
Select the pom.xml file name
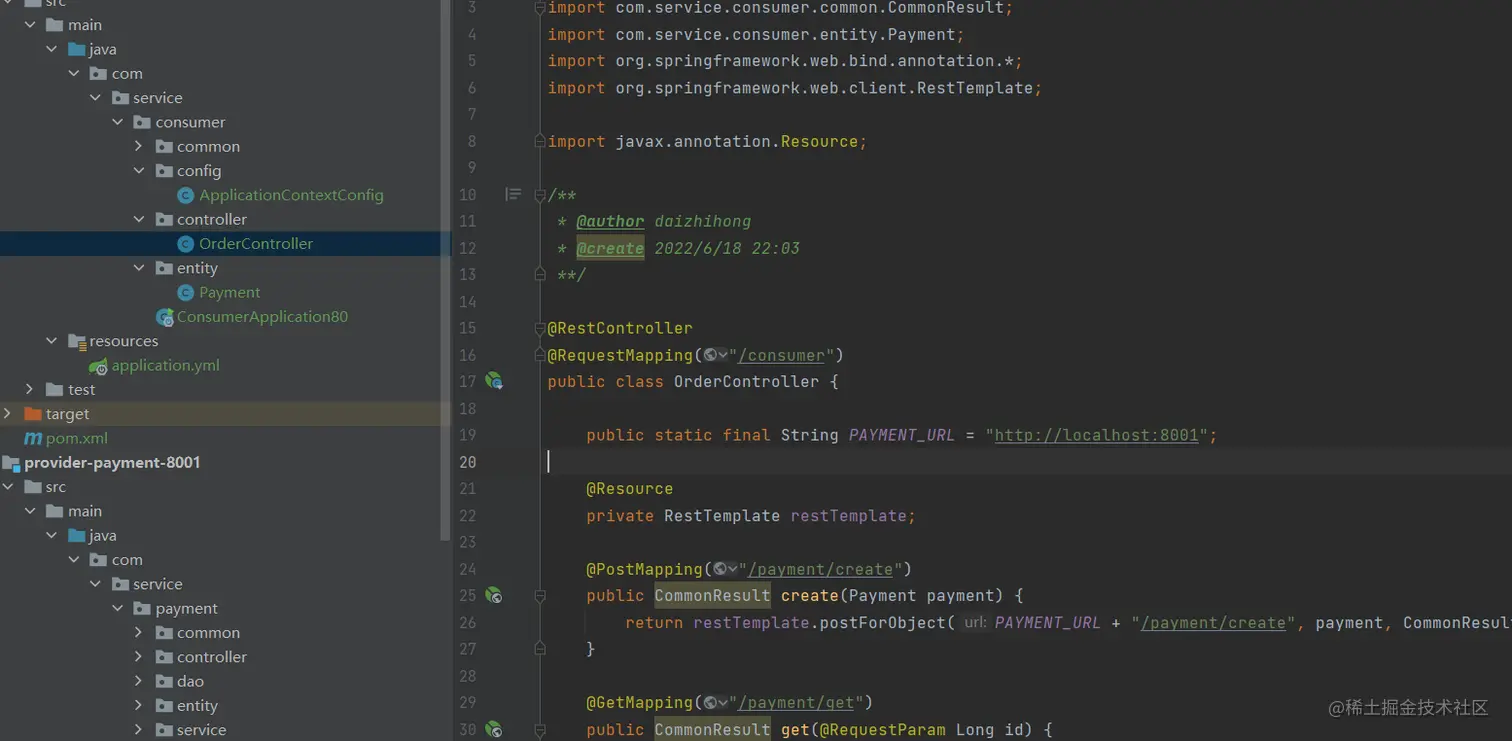click(77, 438)
